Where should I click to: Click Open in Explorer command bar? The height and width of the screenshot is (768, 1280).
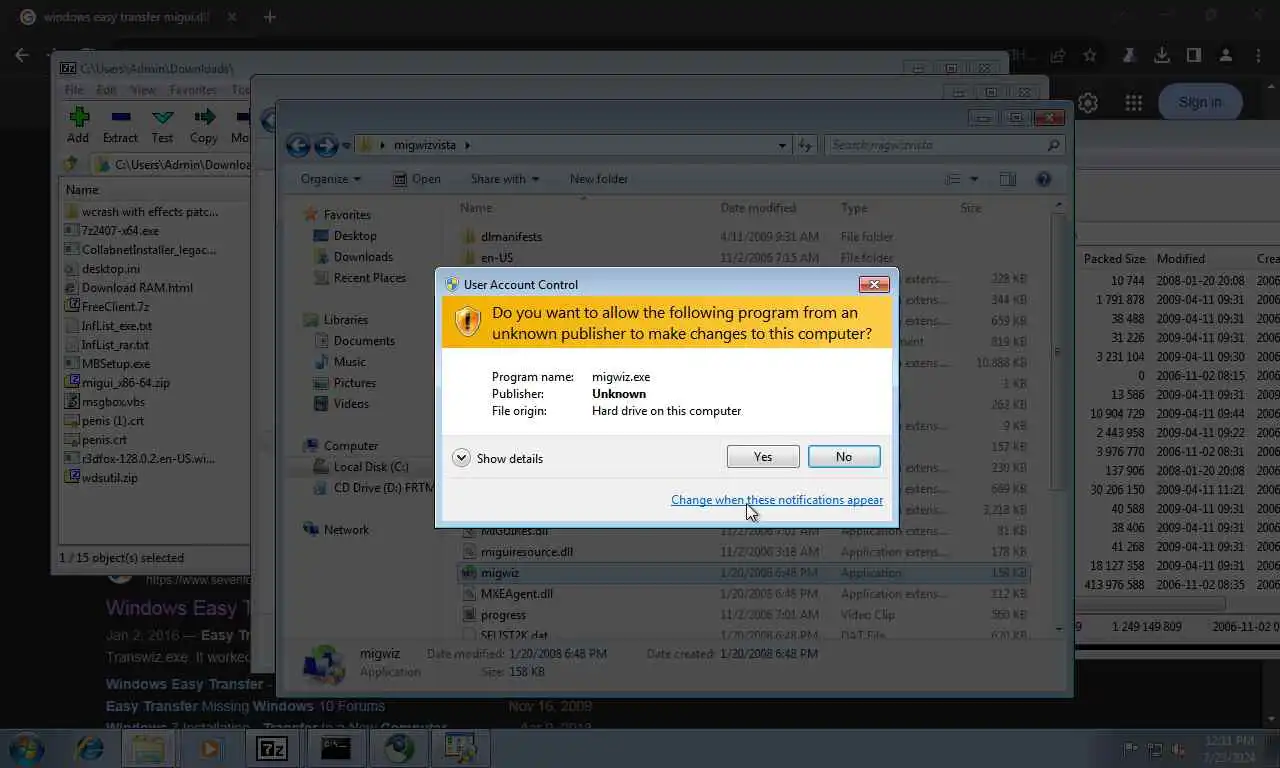[417, 179]
